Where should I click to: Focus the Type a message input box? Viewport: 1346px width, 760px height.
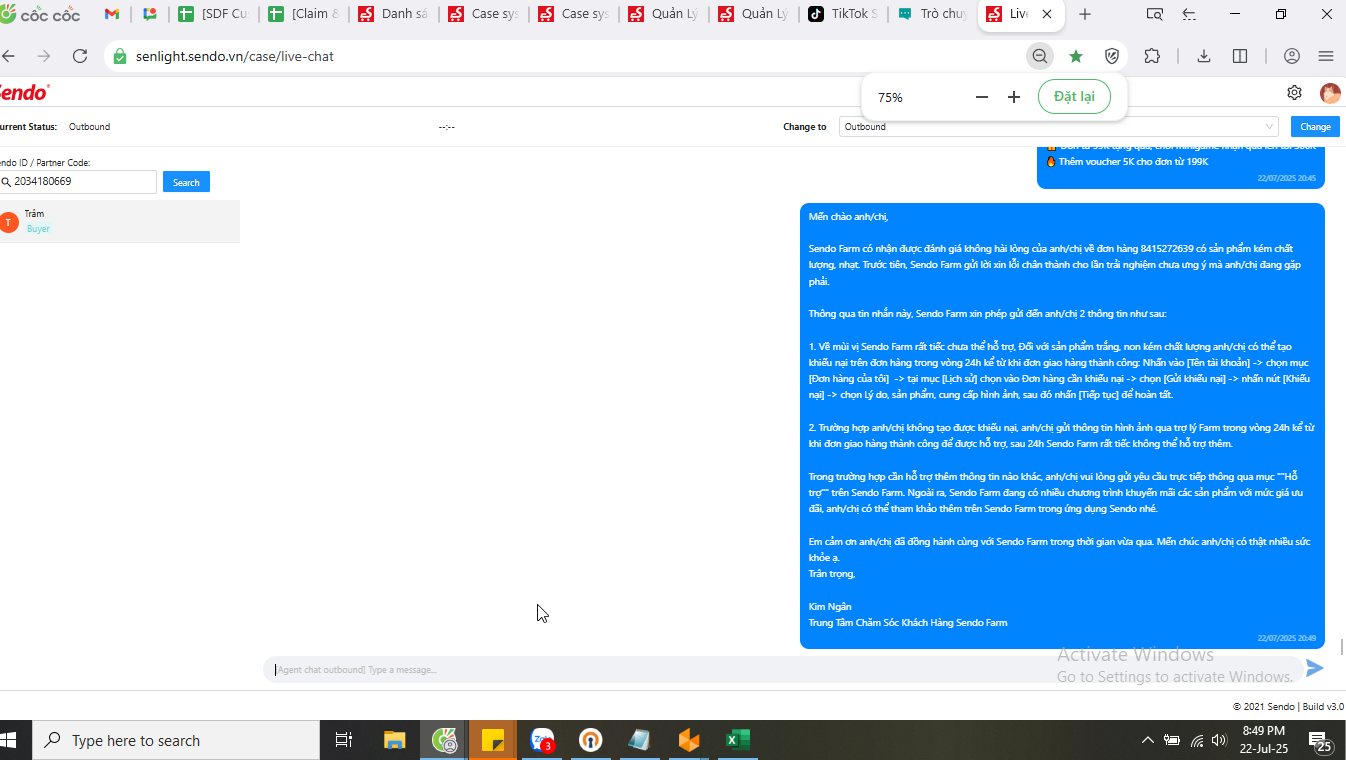783,669
